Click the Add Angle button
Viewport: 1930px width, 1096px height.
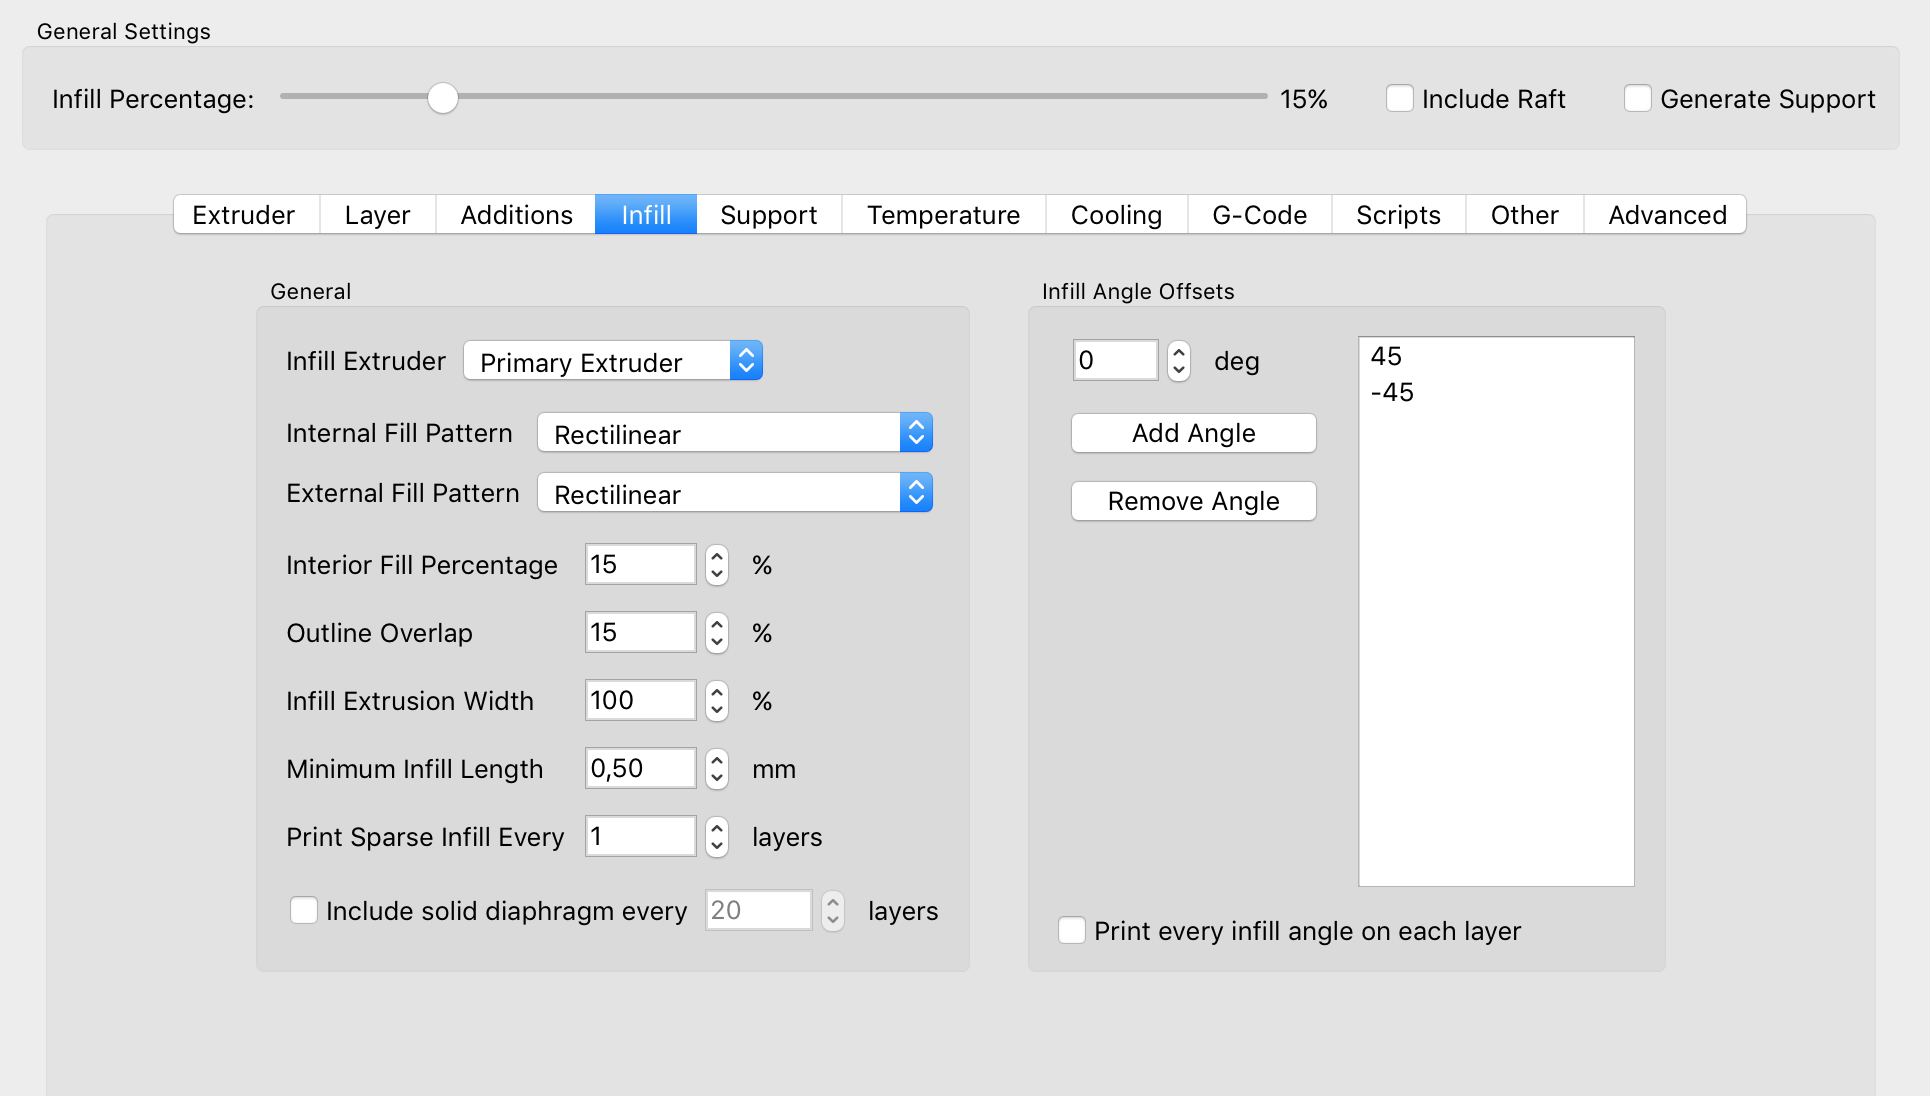click(1193, 433)
